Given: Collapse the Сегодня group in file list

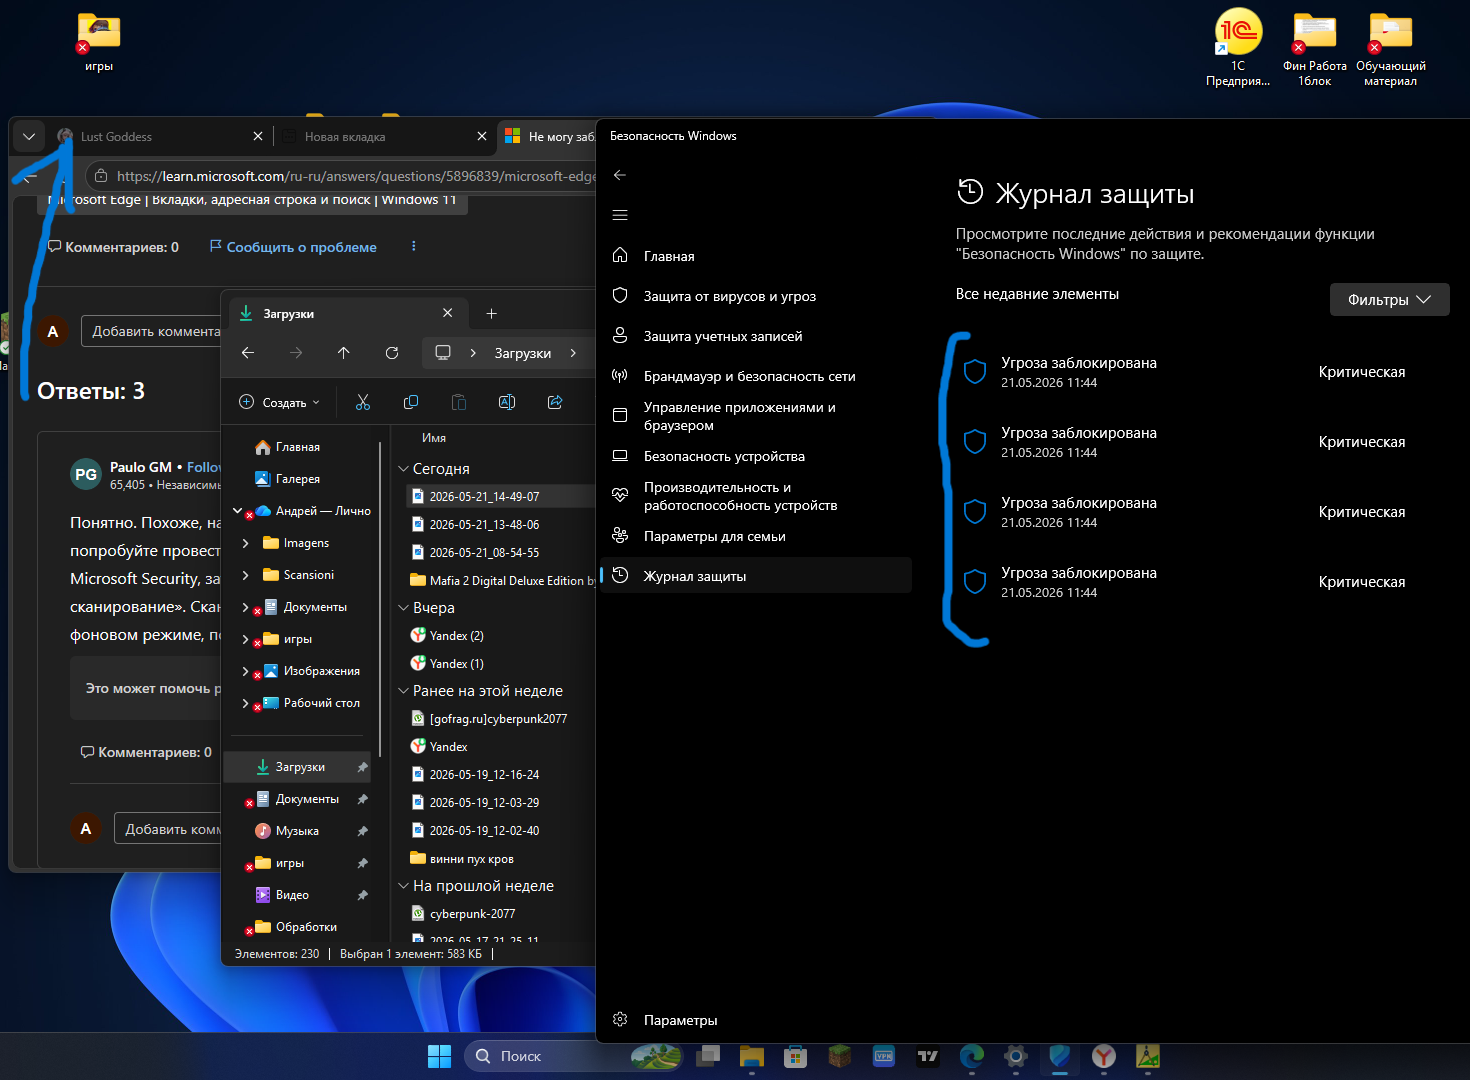Looking at the screenshot, I should click(404, 469).
